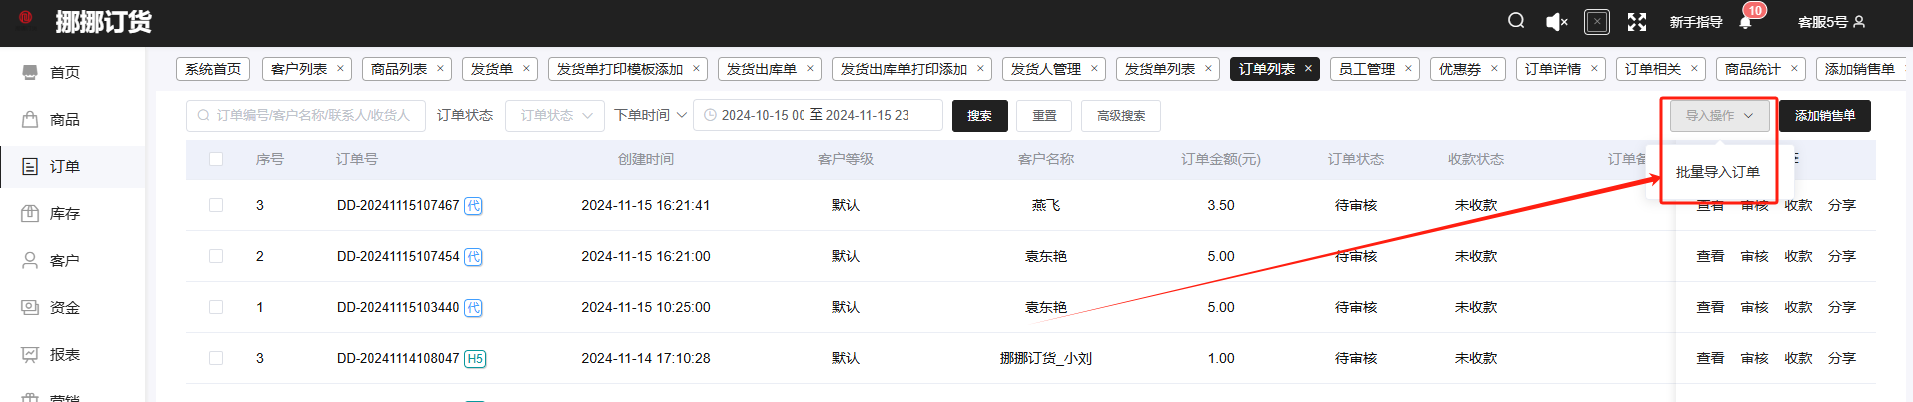Toggle fullscreen with the expand icon
Image resolution: width=1913 pixels, height=402 pixels.
pyautogui.click(x=1637, y=22)
